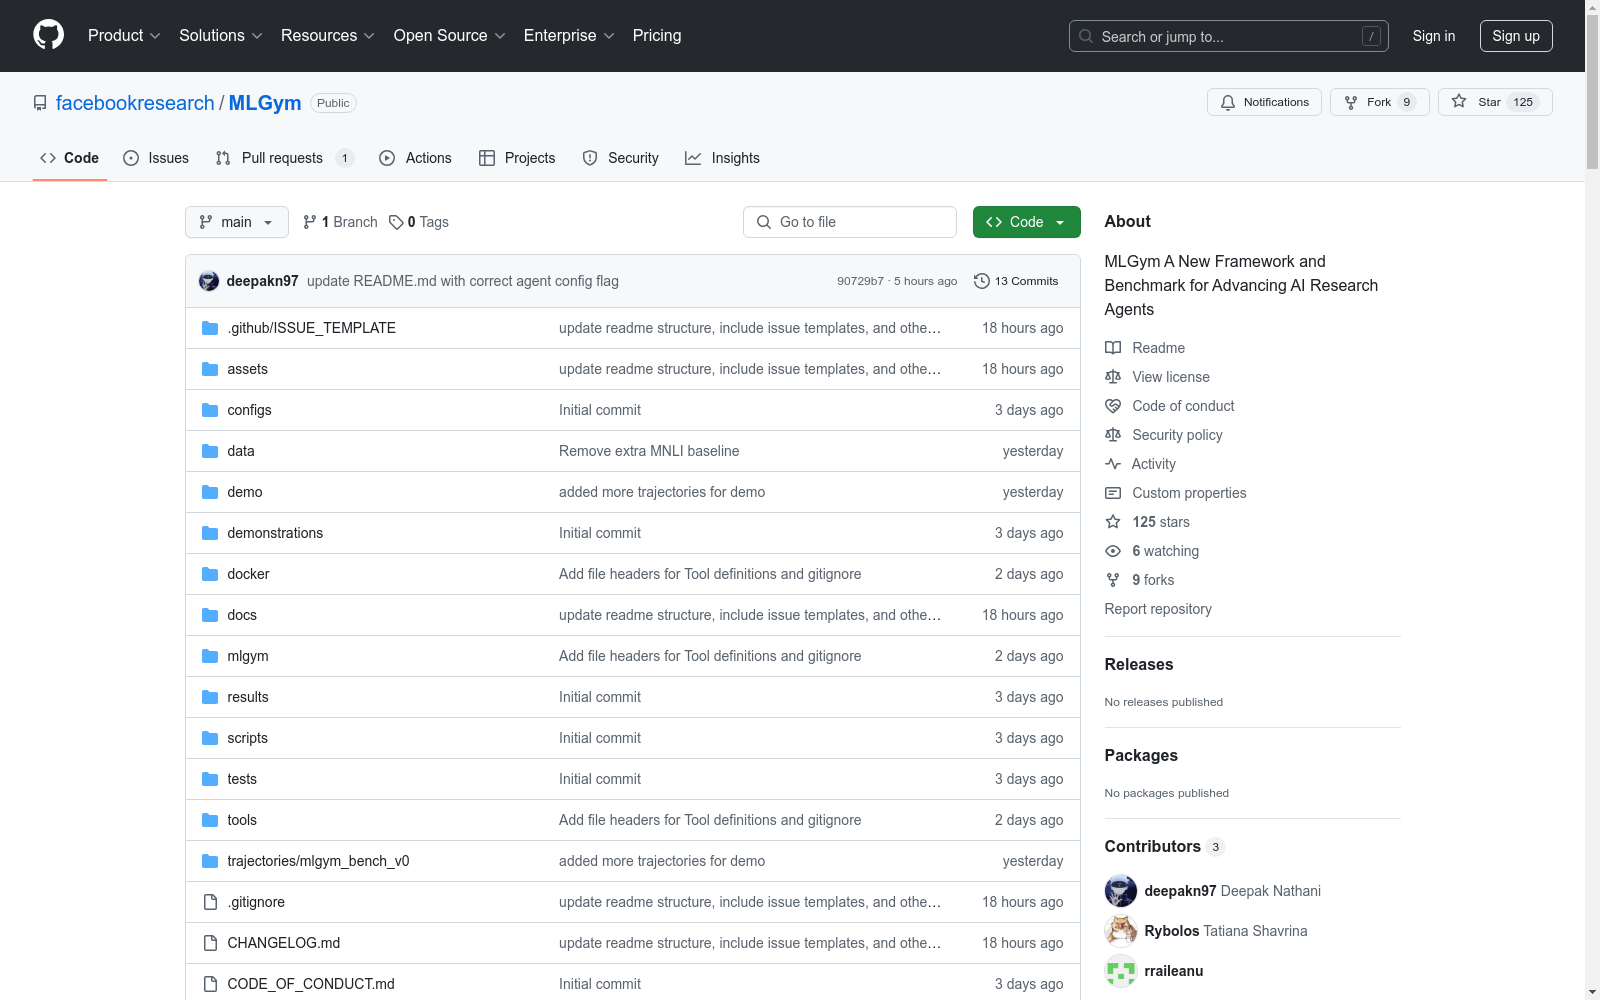This screenshot has width=1600, height=1000.
Task: Expand the Enterprise menu
Action: tap(569, 36)
